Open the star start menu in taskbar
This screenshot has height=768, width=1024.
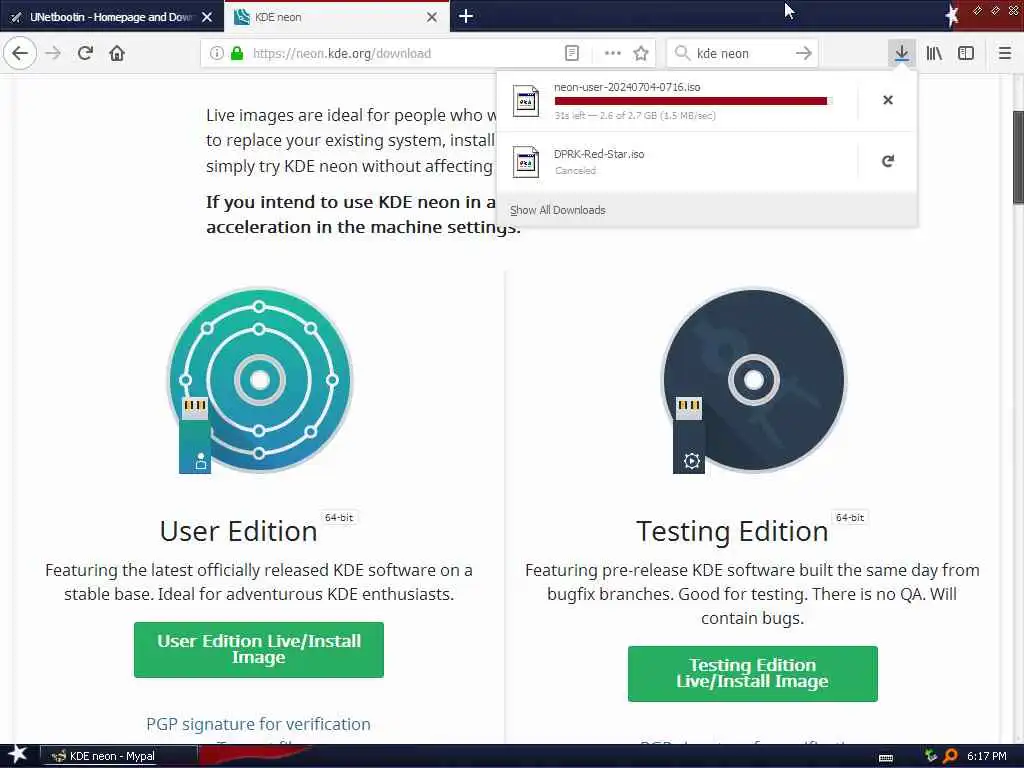point(18,755)
